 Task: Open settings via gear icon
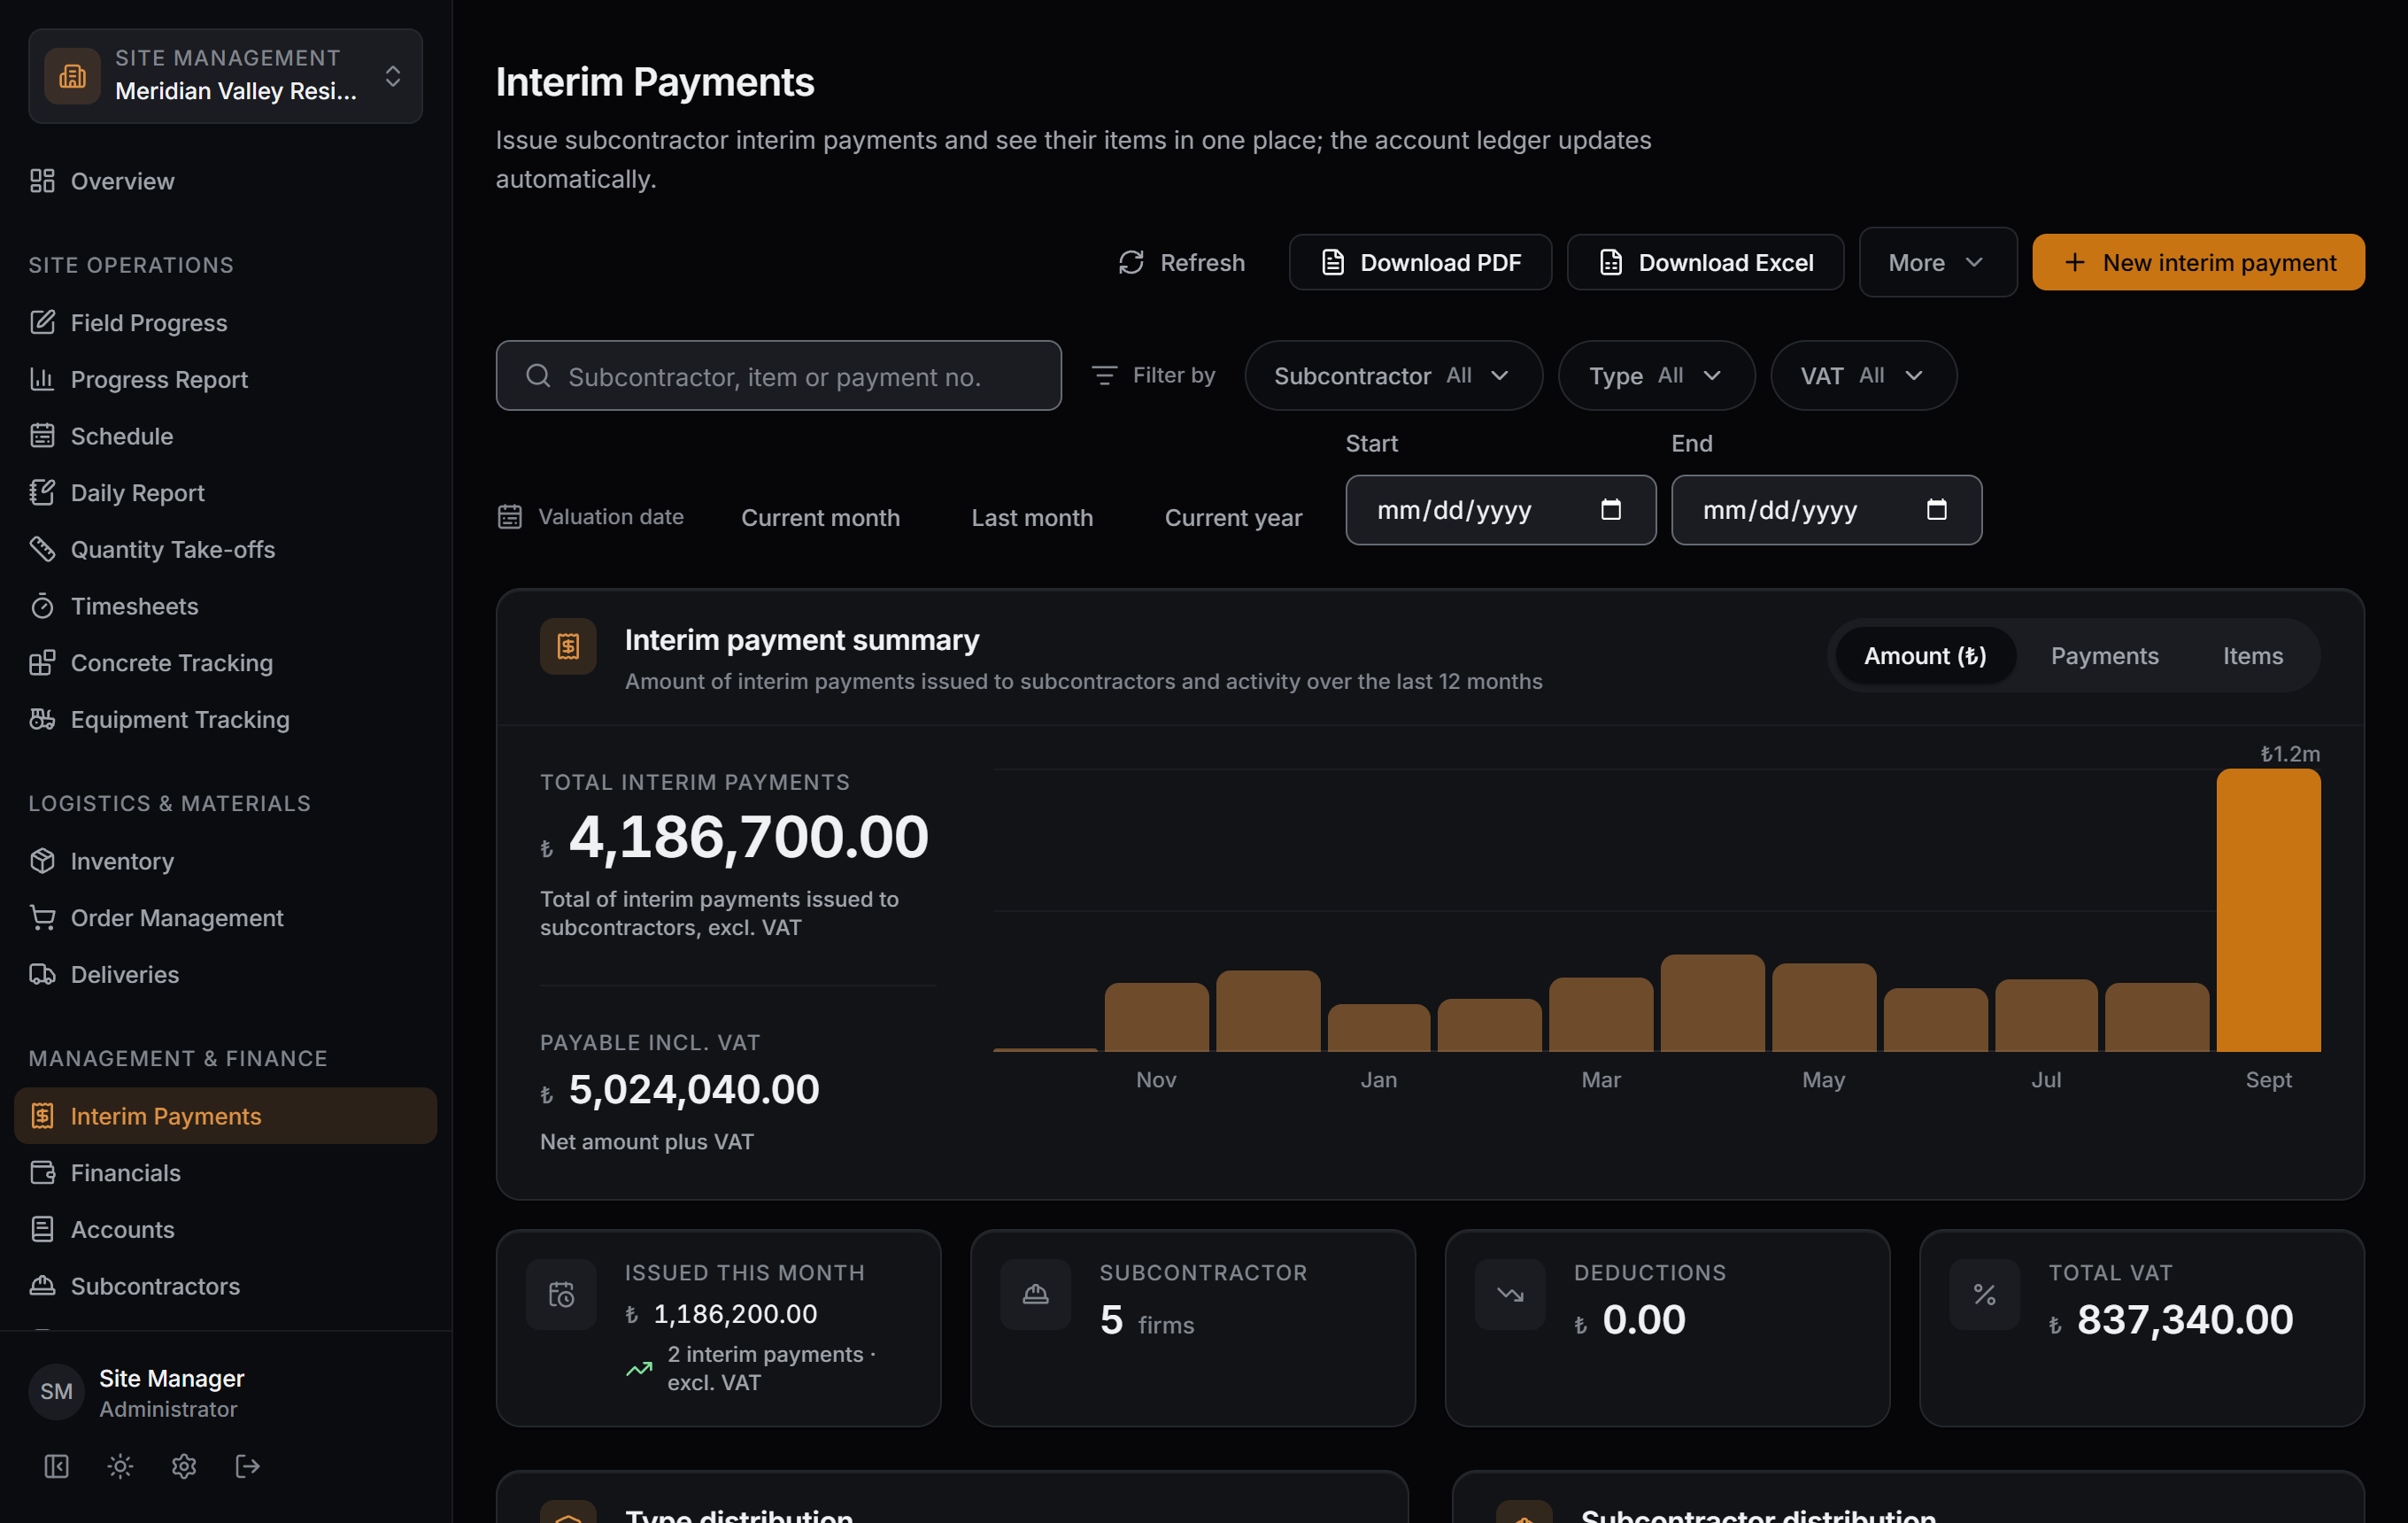click(x=184, y=1466)
